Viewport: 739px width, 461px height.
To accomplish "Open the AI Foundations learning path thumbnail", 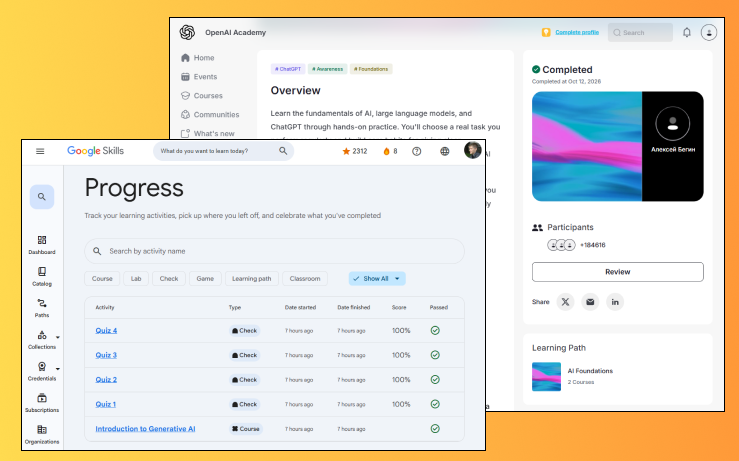I will click(x=546, y=376).
